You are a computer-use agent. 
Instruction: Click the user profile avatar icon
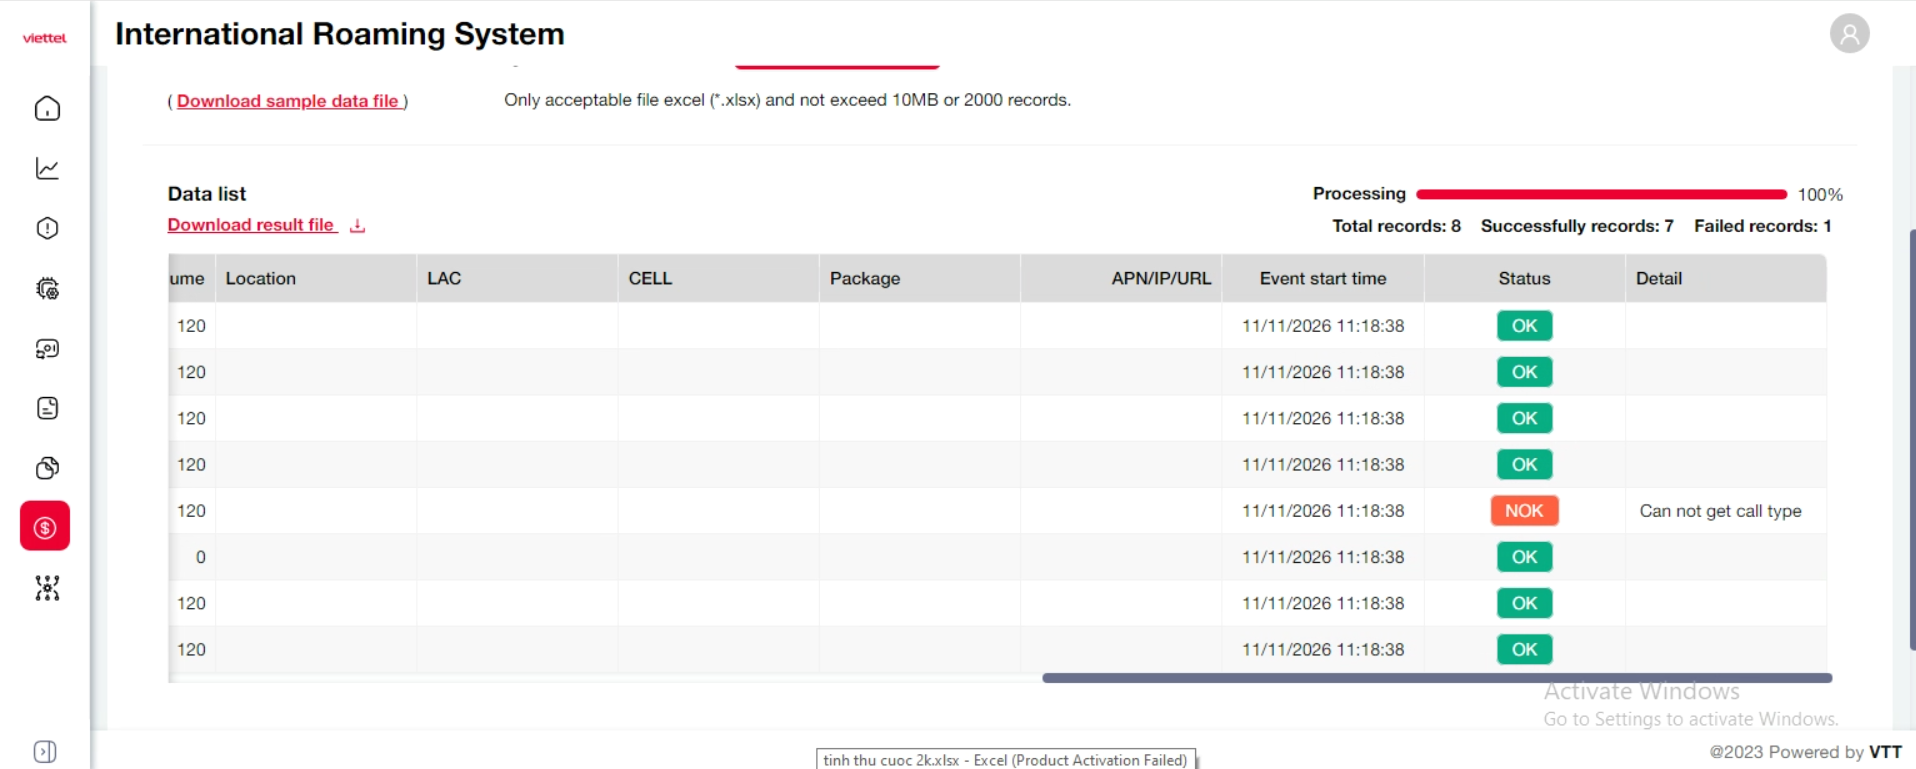tap(1849, 34)
